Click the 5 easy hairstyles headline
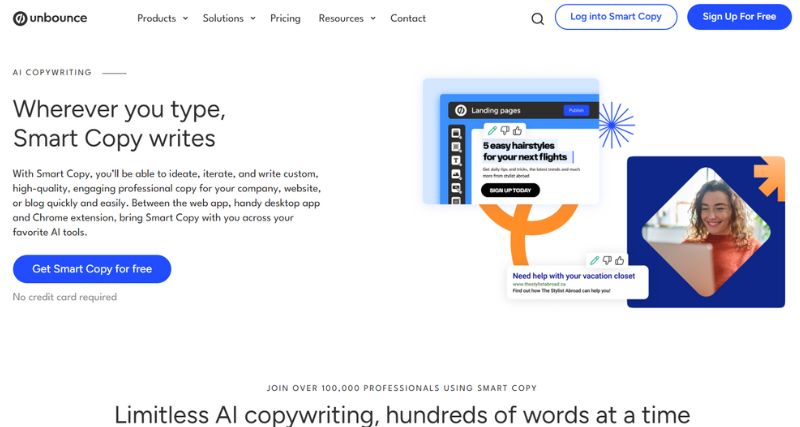800x427 pixels. (x=525, y=152)
